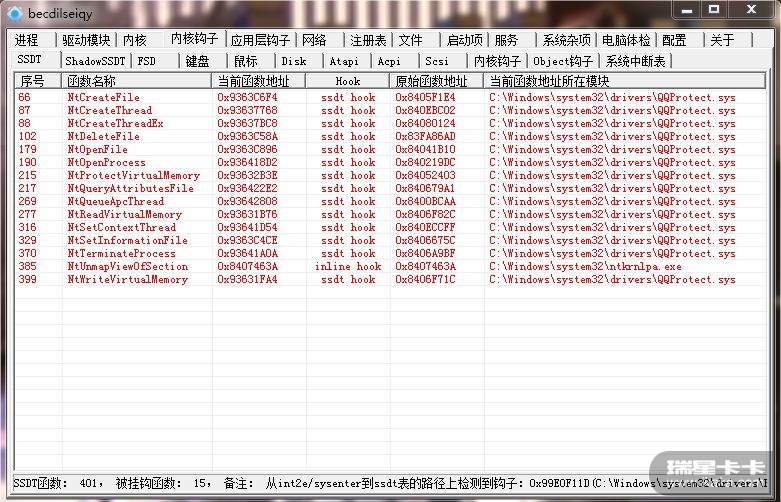
Task: Select the NtQueryAttributesFile row
Action: 390,188
